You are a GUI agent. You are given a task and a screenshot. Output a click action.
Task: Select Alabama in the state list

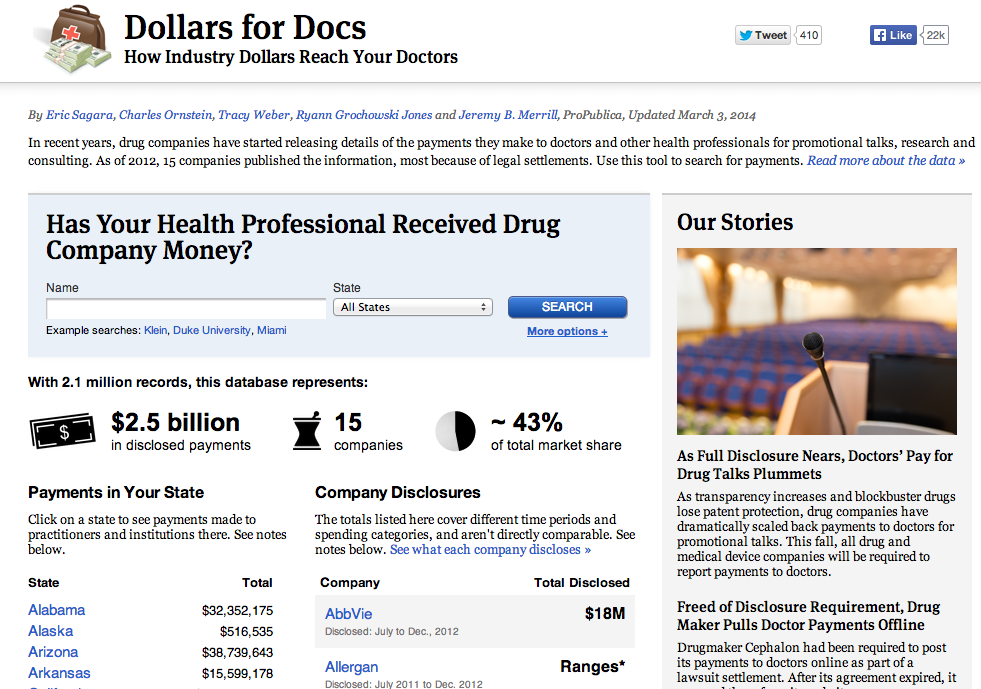(56, 610)
